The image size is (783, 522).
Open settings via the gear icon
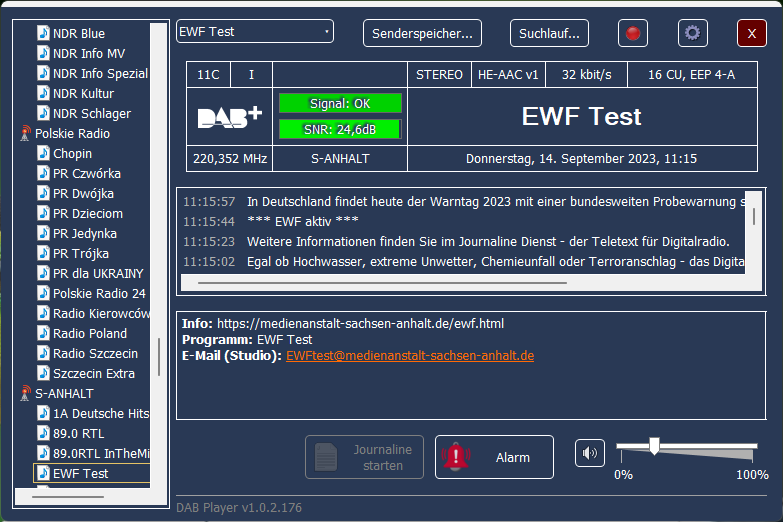[x=692, y=33]
